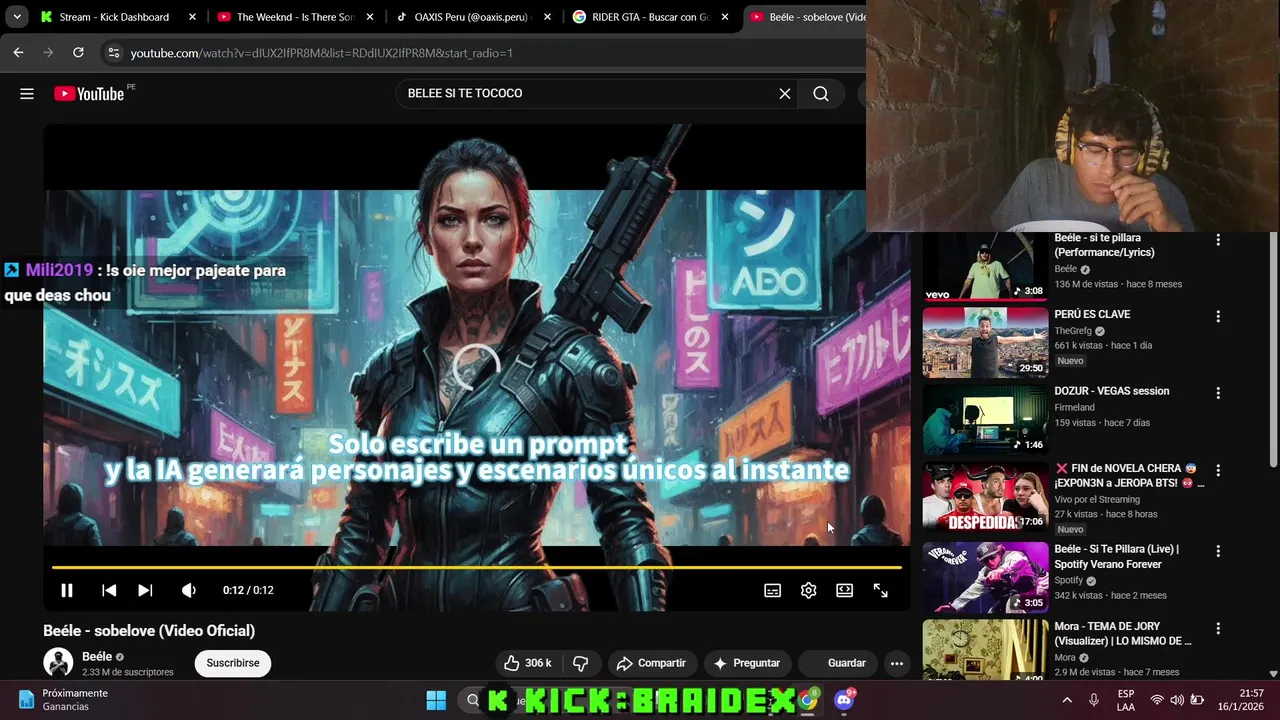Image resolution: width=1280 pixels, height=720 pixels.
Task: Open Próximamente Ganancias widget
Action: 64,700
